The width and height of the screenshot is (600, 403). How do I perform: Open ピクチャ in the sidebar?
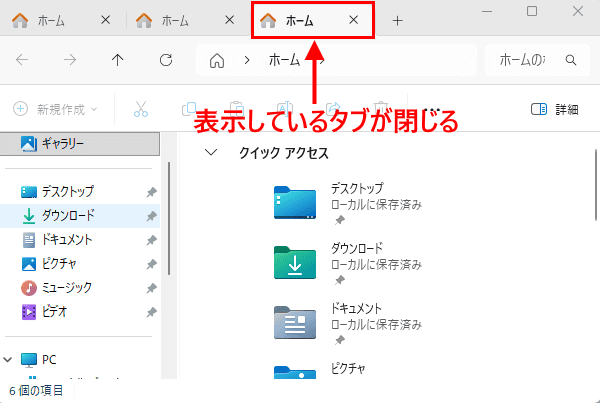80,264
